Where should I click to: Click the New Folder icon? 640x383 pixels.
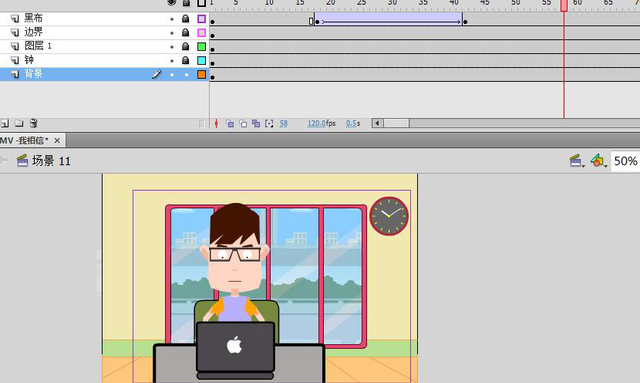[x=19, y=123]
